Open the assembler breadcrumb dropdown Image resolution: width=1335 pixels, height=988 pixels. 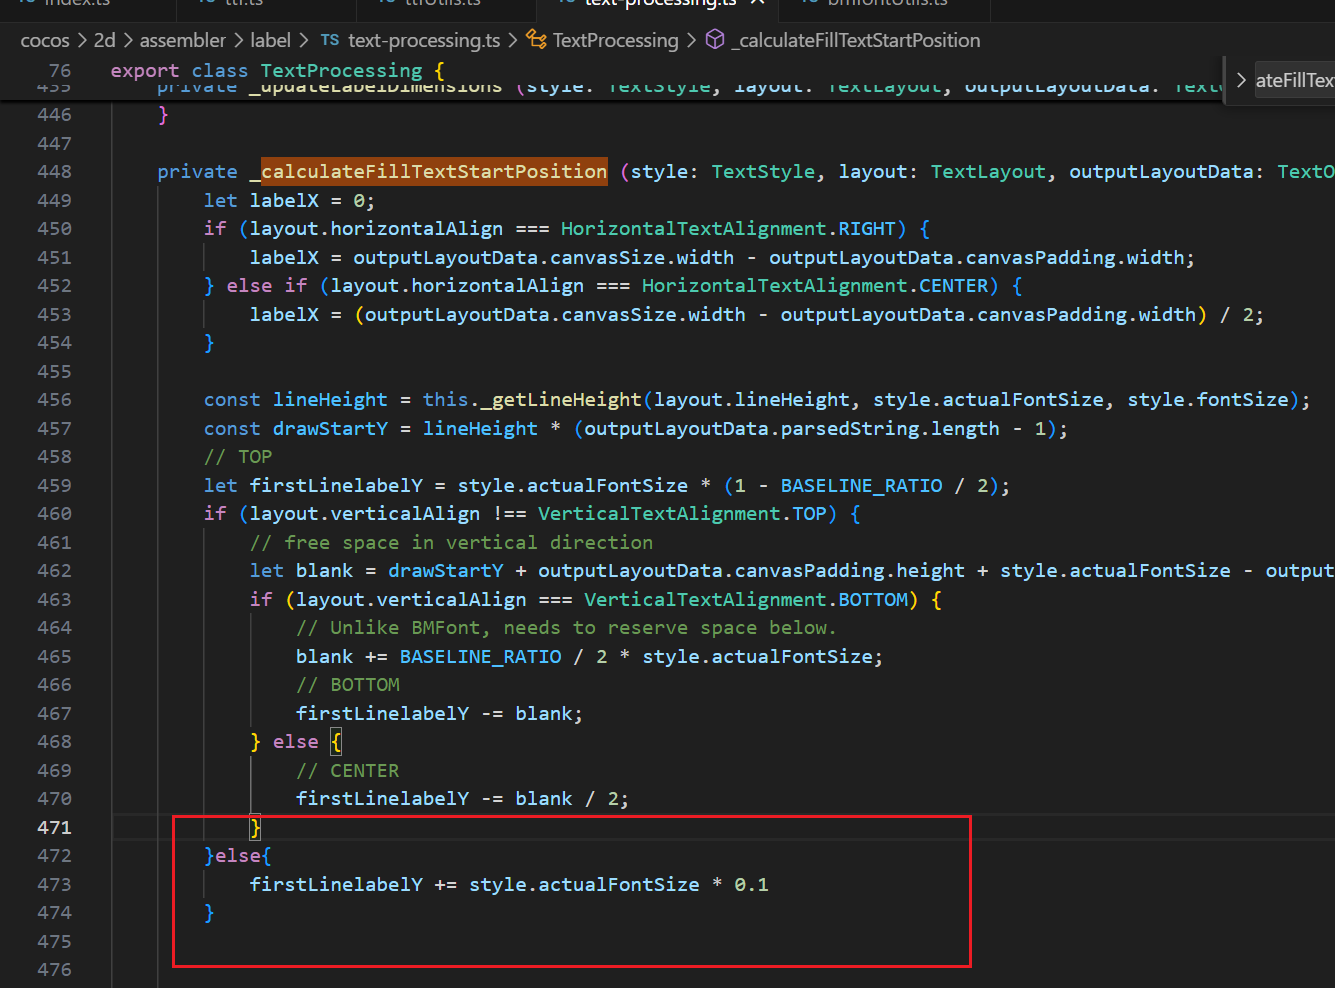[x=183, y=40]
